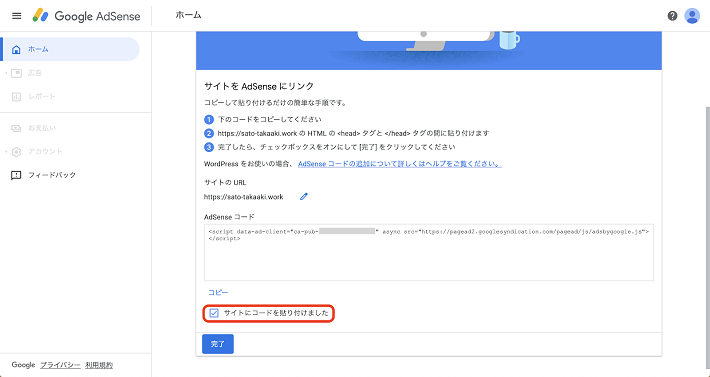Open the プライバシー footer link
Image resolution: width=710 pixels, height=377 pixels.
coord(61,365)
